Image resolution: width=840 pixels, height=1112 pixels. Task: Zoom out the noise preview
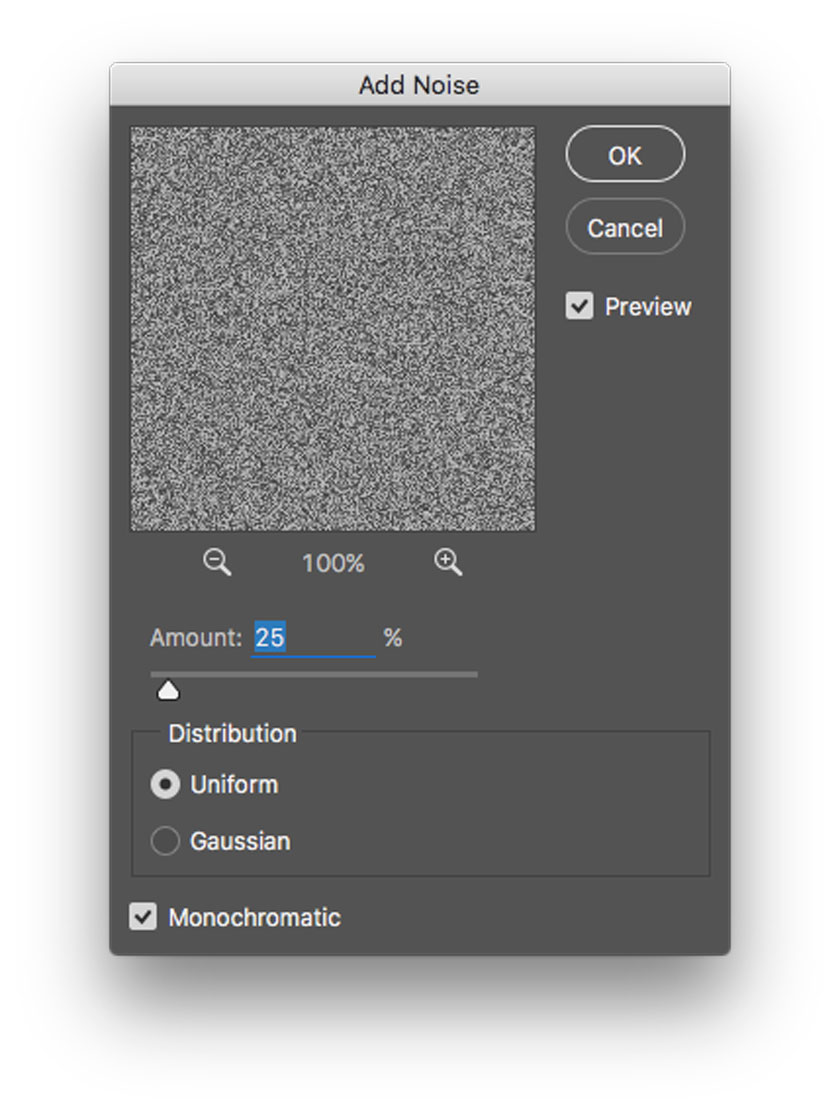click(x=216, y=562)
